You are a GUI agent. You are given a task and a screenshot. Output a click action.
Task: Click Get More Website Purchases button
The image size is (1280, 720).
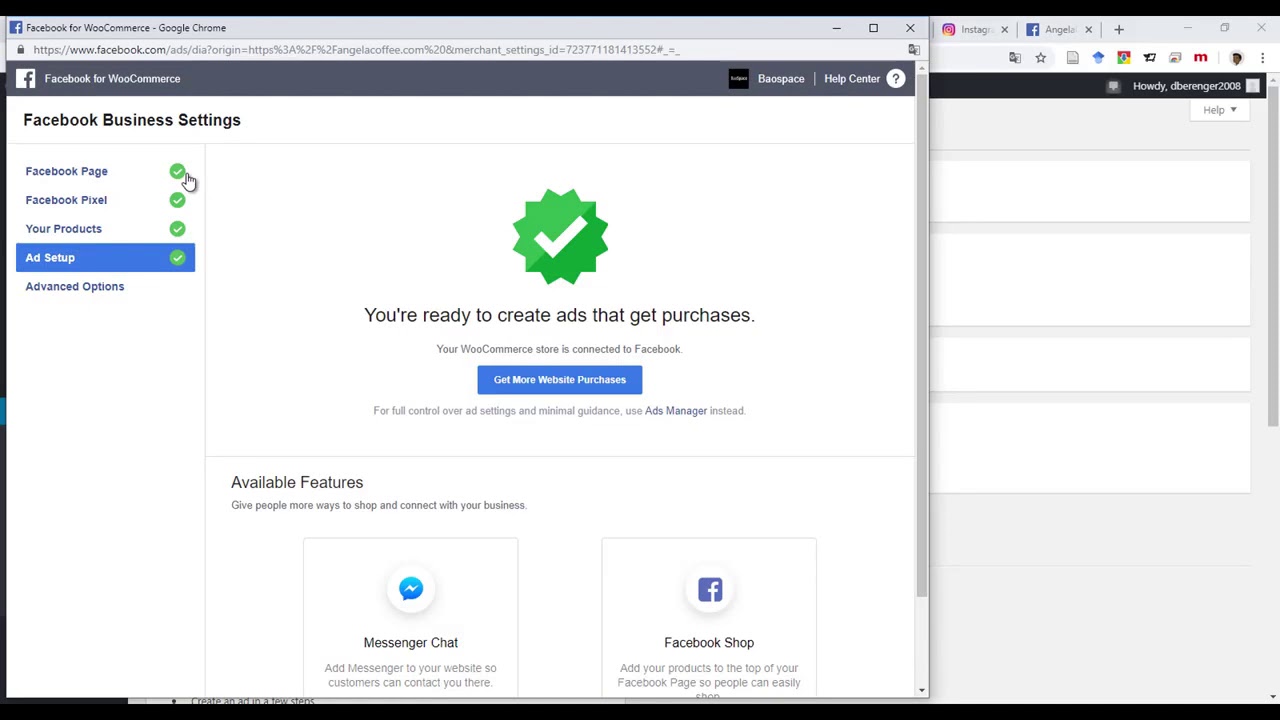click(560, 380)
